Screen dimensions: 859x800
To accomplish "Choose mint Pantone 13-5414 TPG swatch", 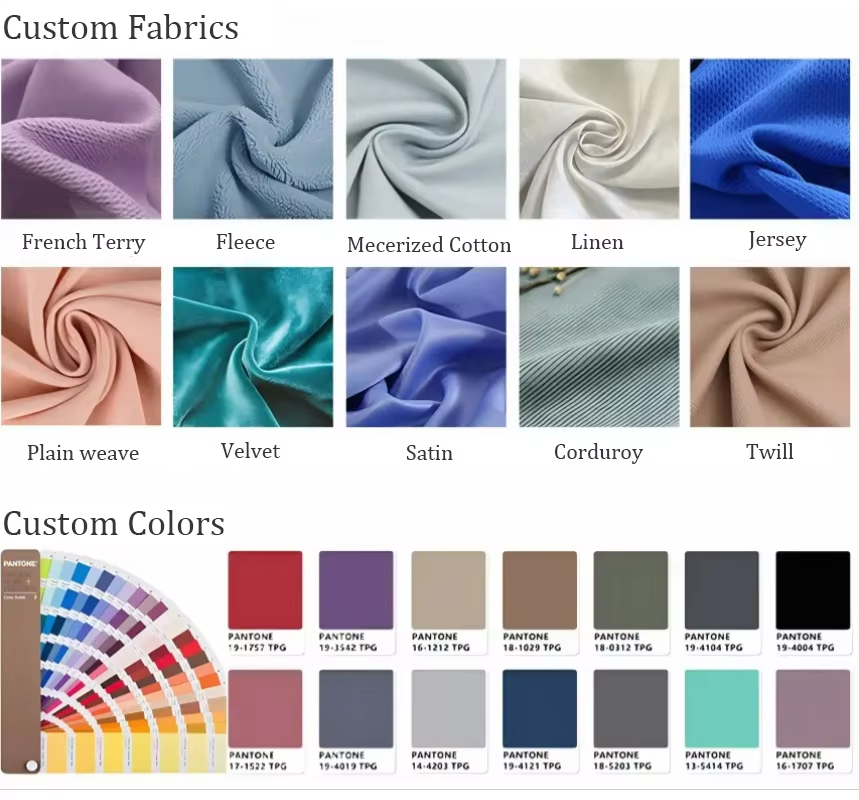I will (x=722, y=721).
